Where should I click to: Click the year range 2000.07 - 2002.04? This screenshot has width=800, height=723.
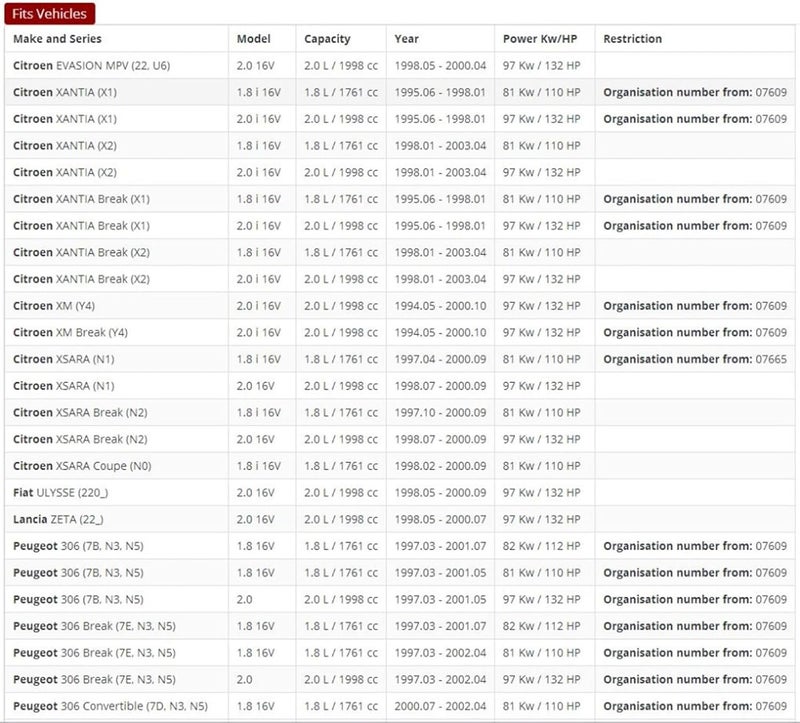[440, 706]
